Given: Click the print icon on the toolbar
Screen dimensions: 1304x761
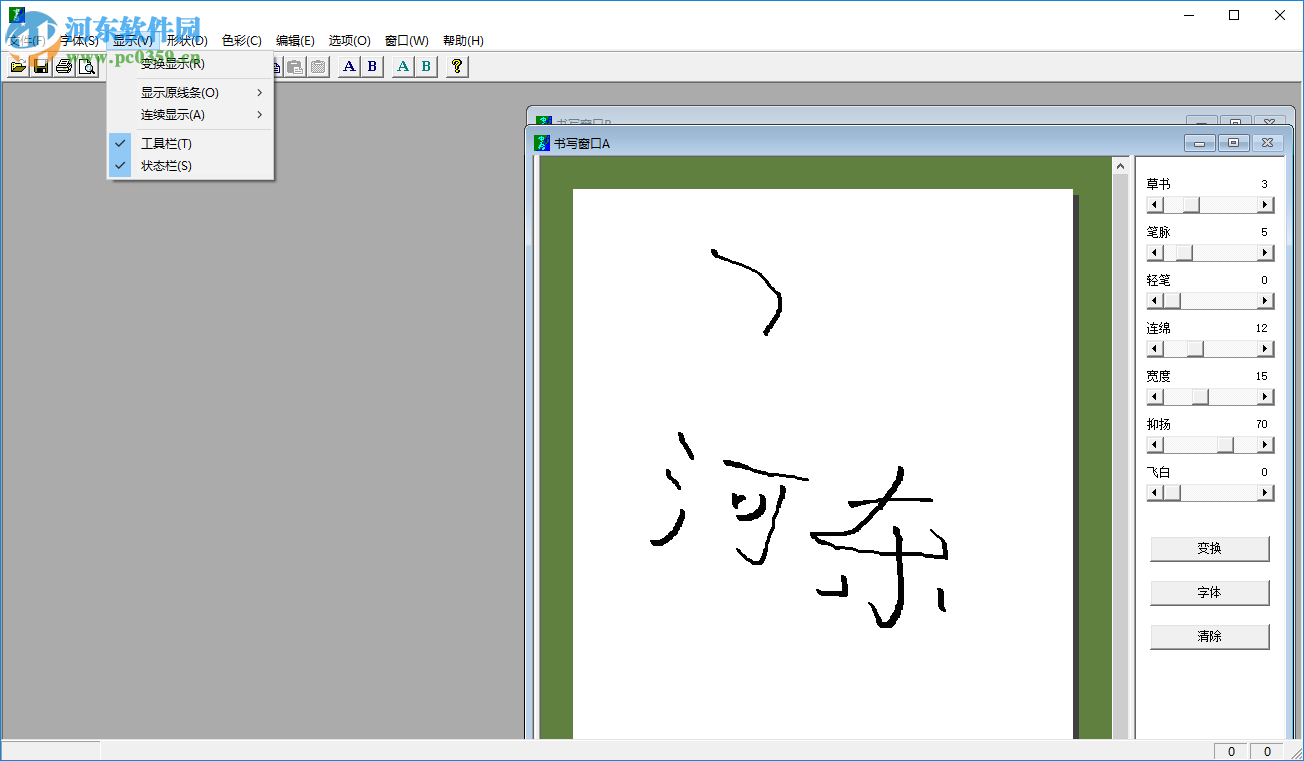Looking at the screenshot, I should tap(63, 66).
